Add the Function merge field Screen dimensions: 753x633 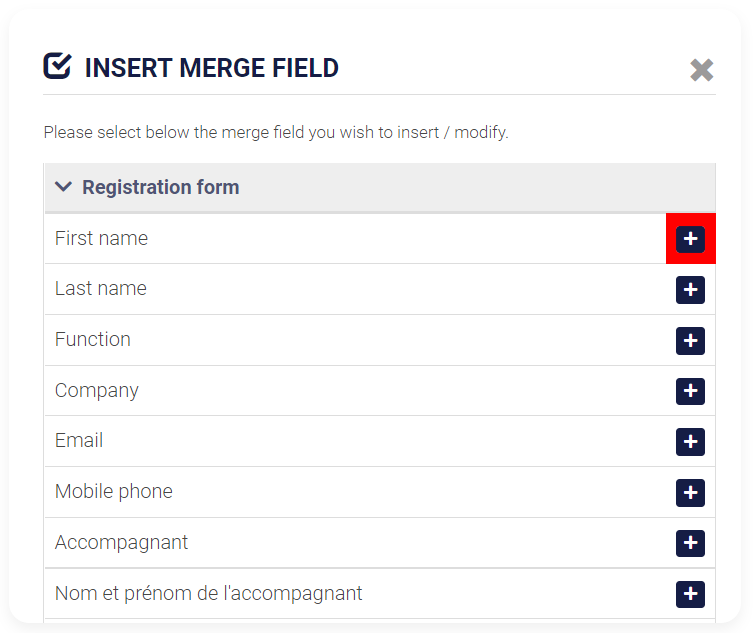[690, 341]
